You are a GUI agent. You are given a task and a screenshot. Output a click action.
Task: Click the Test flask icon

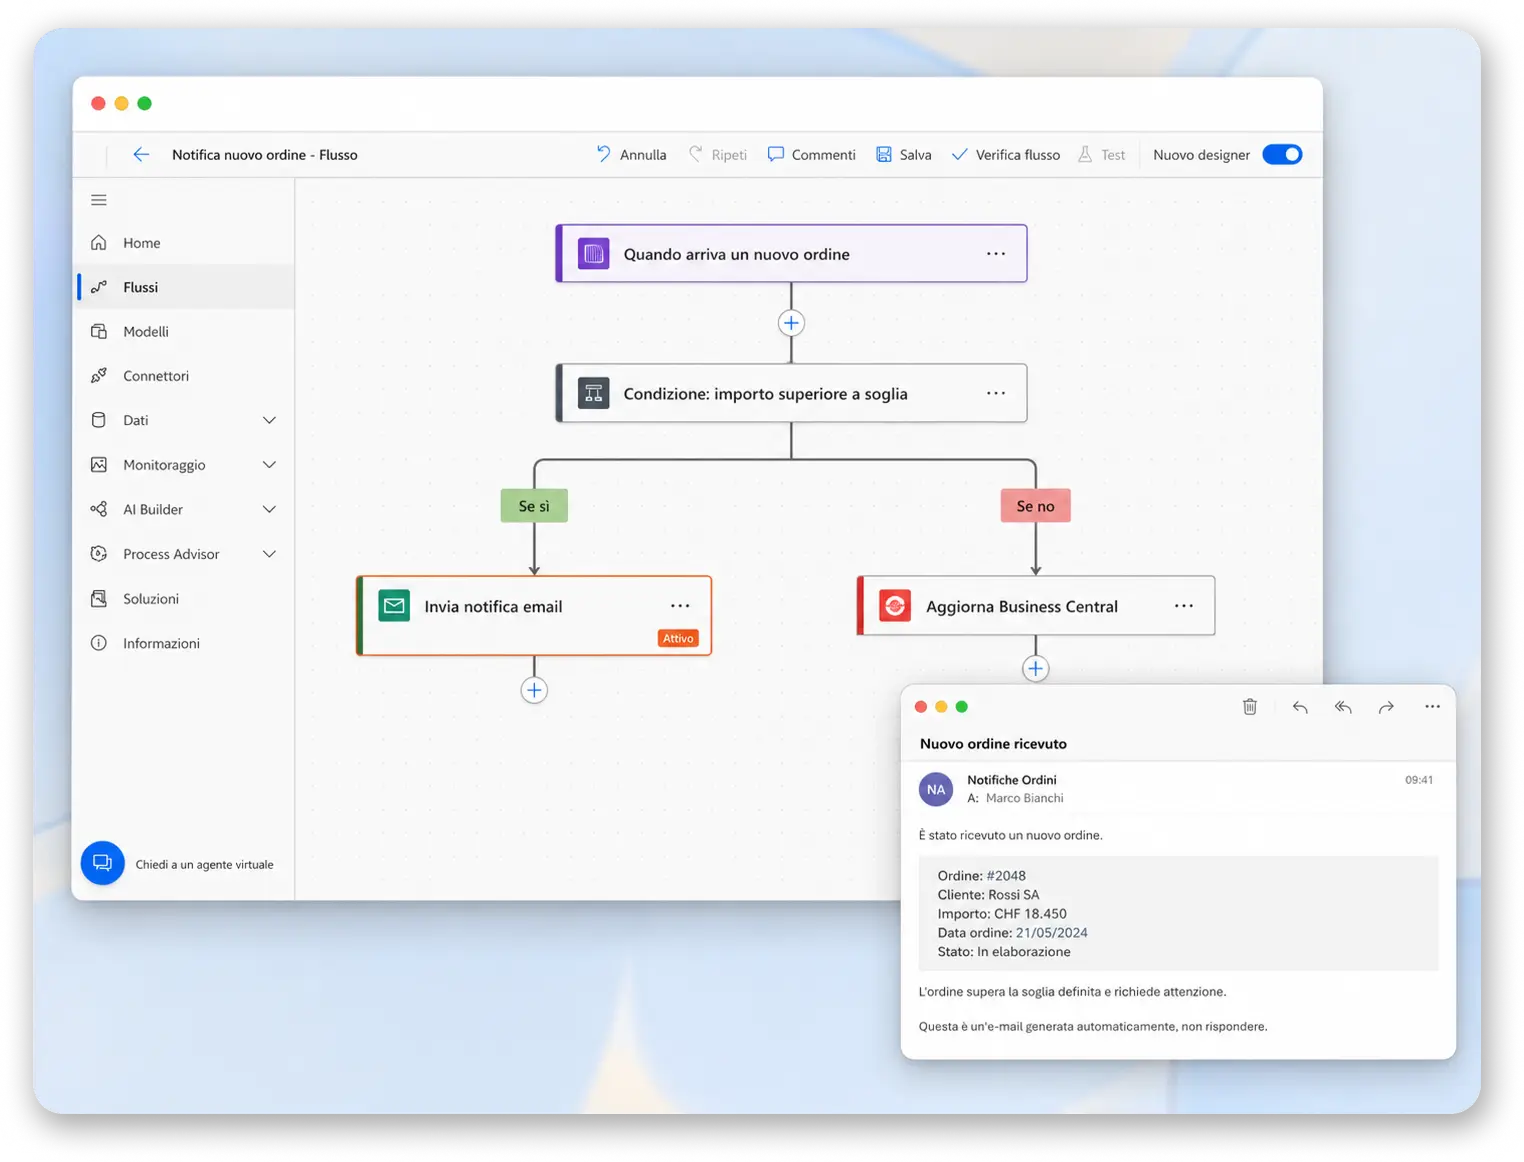(x=1085, y=154)
